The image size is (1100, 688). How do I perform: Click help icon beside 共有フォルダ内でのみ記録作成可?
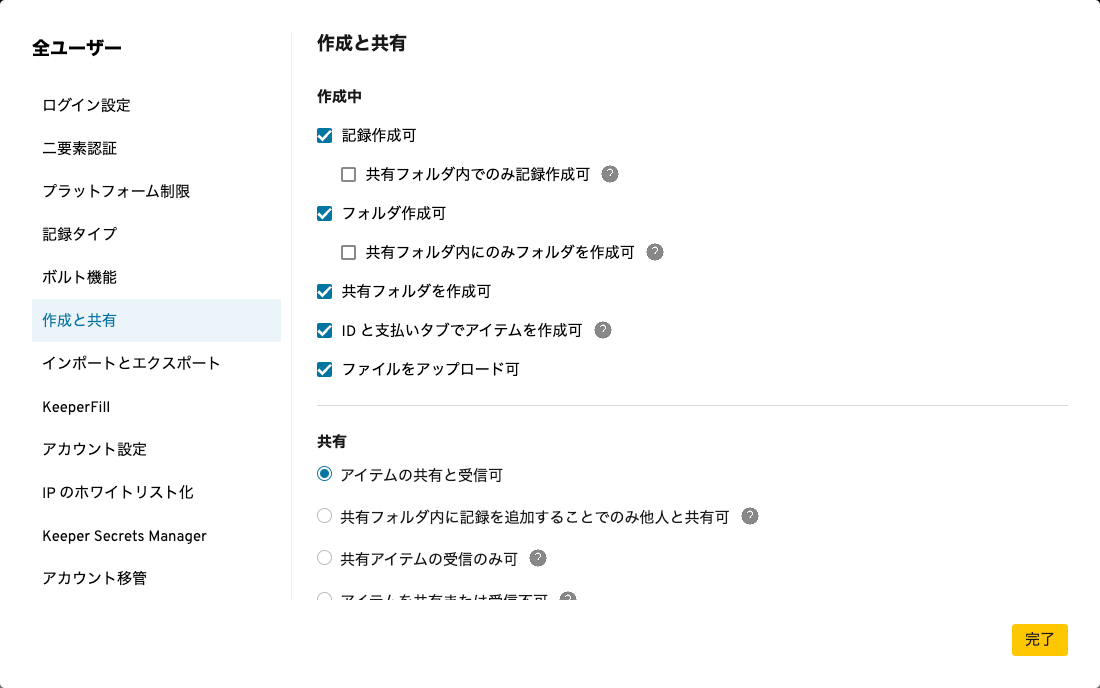[x=610, y=174]
